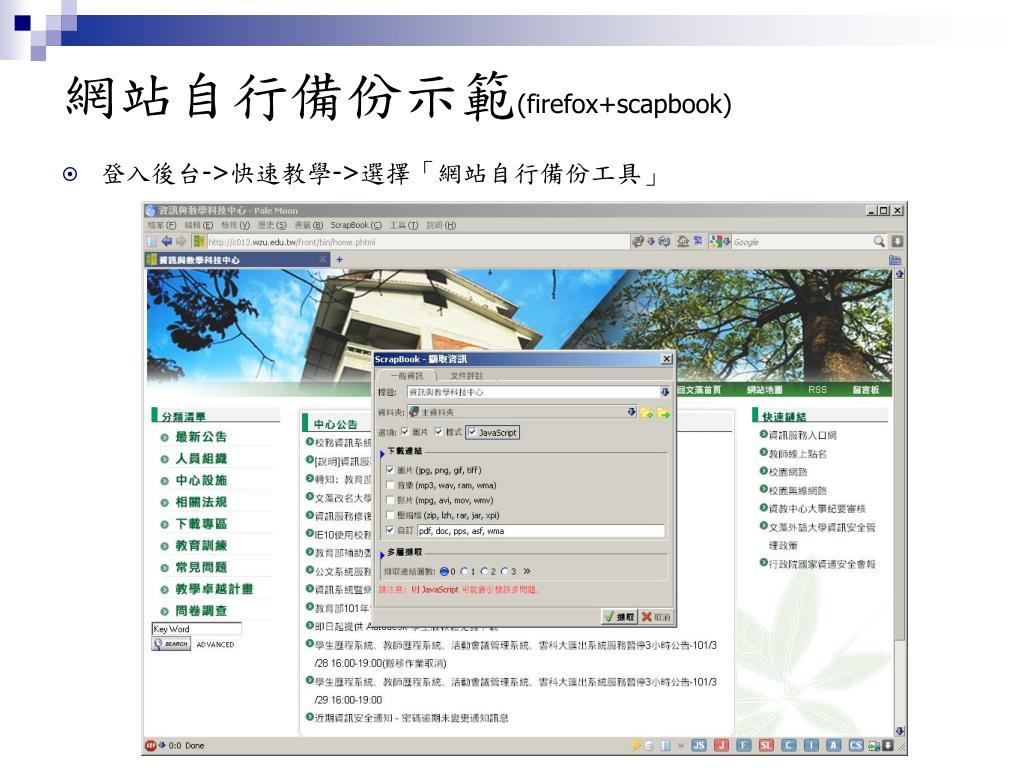
Task: Click the new folder icon in ScrapBook dialog
Action: click(647, 413)
